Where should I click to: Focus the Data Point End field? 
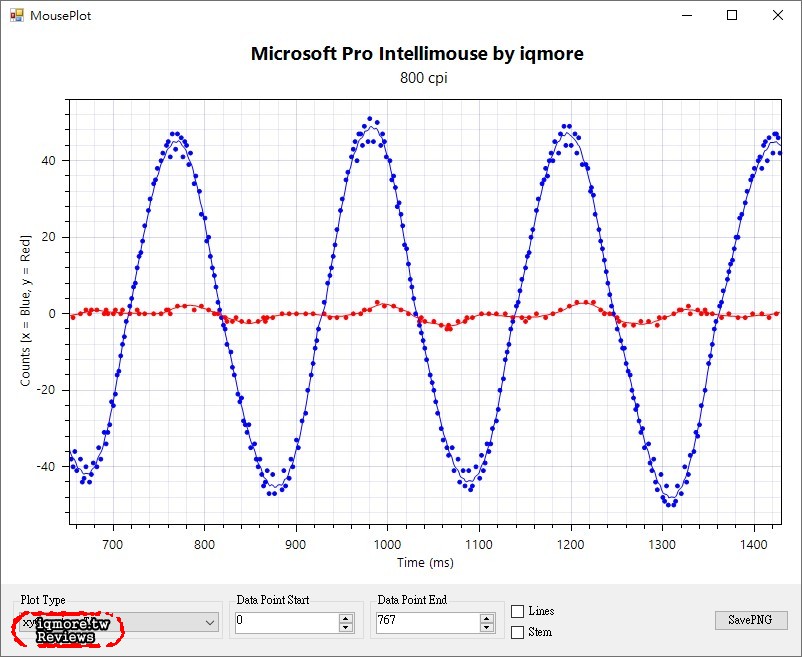click(x=428, y=622)
